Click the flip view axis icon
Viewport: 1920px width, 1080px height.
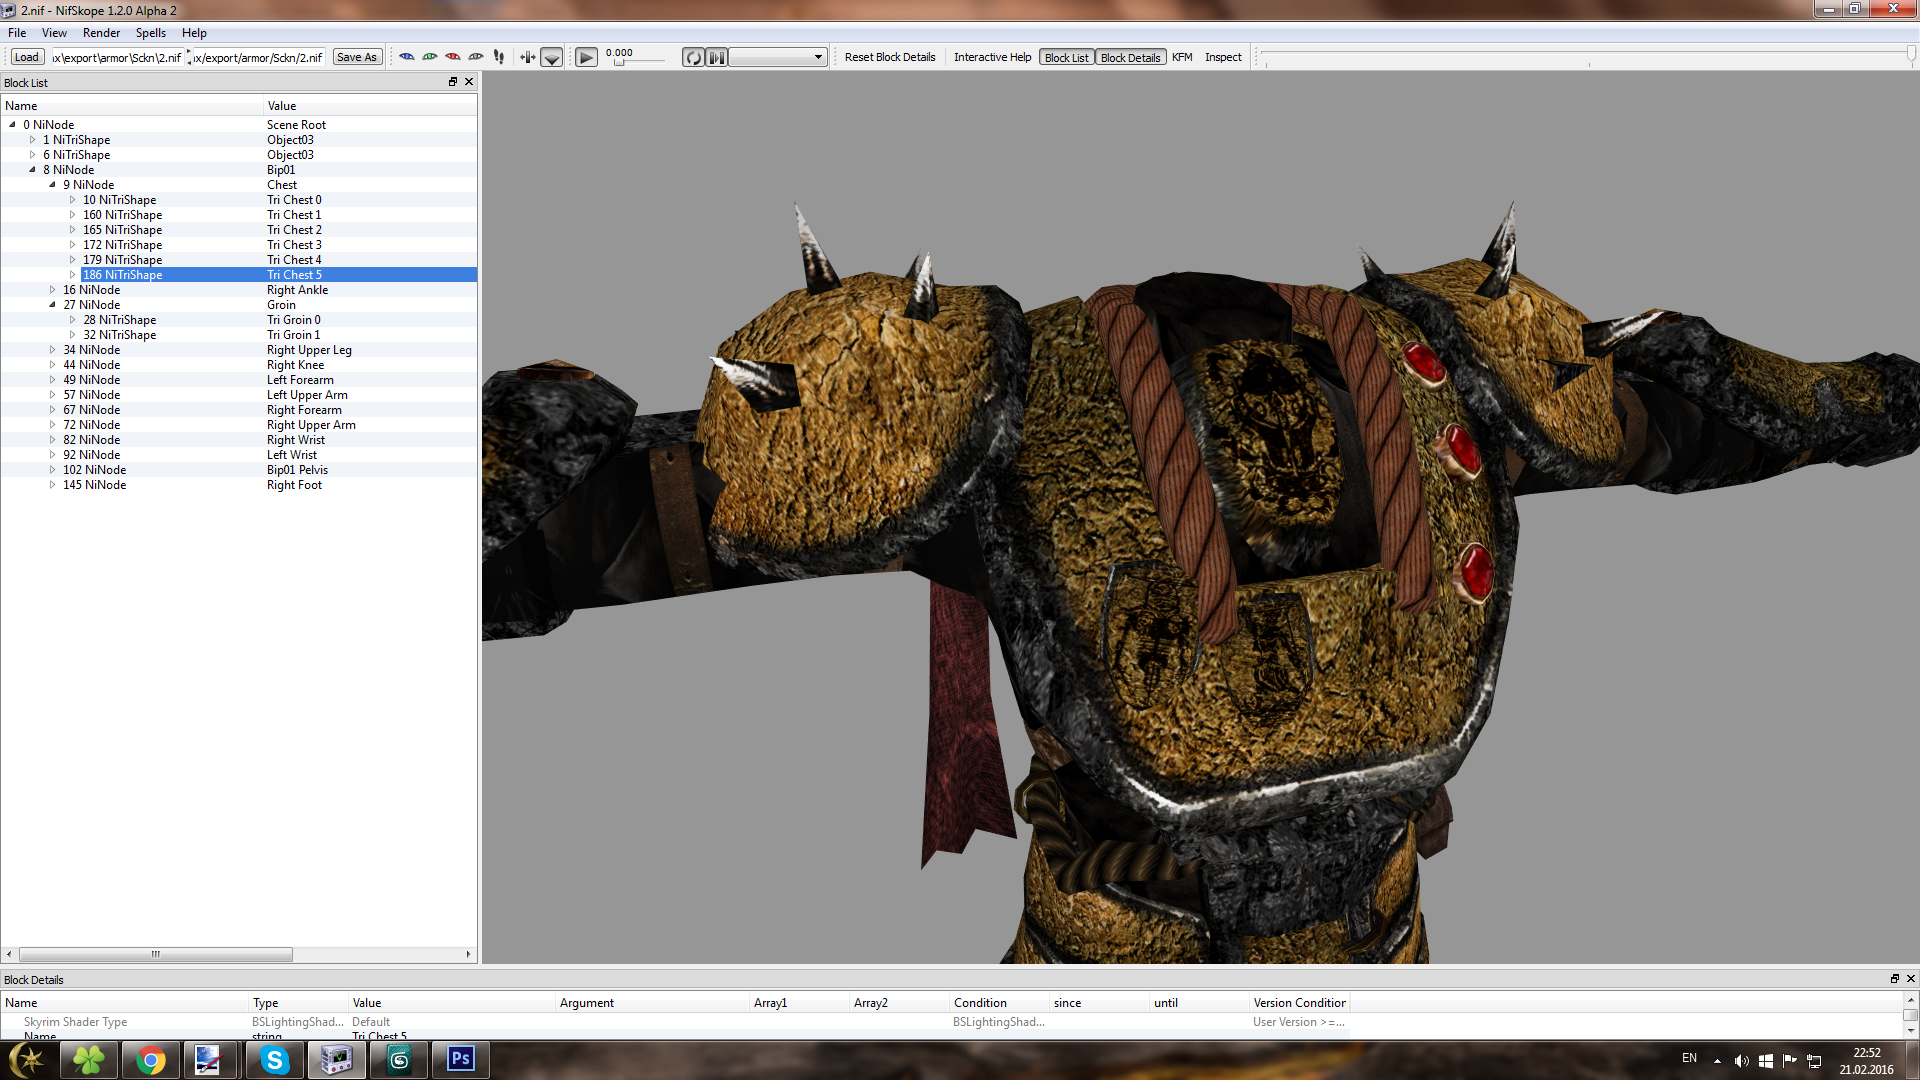528,57
